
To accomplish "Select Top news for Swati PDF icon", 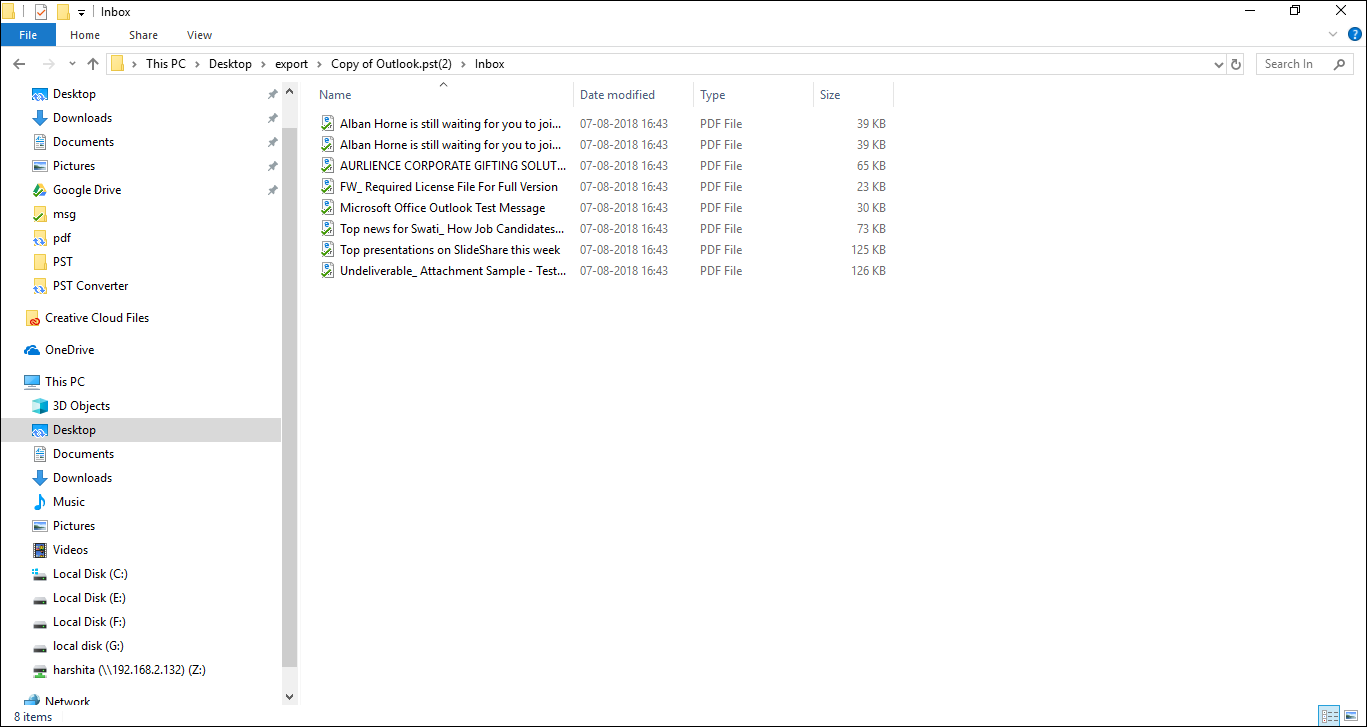I will tap(327, 229).
